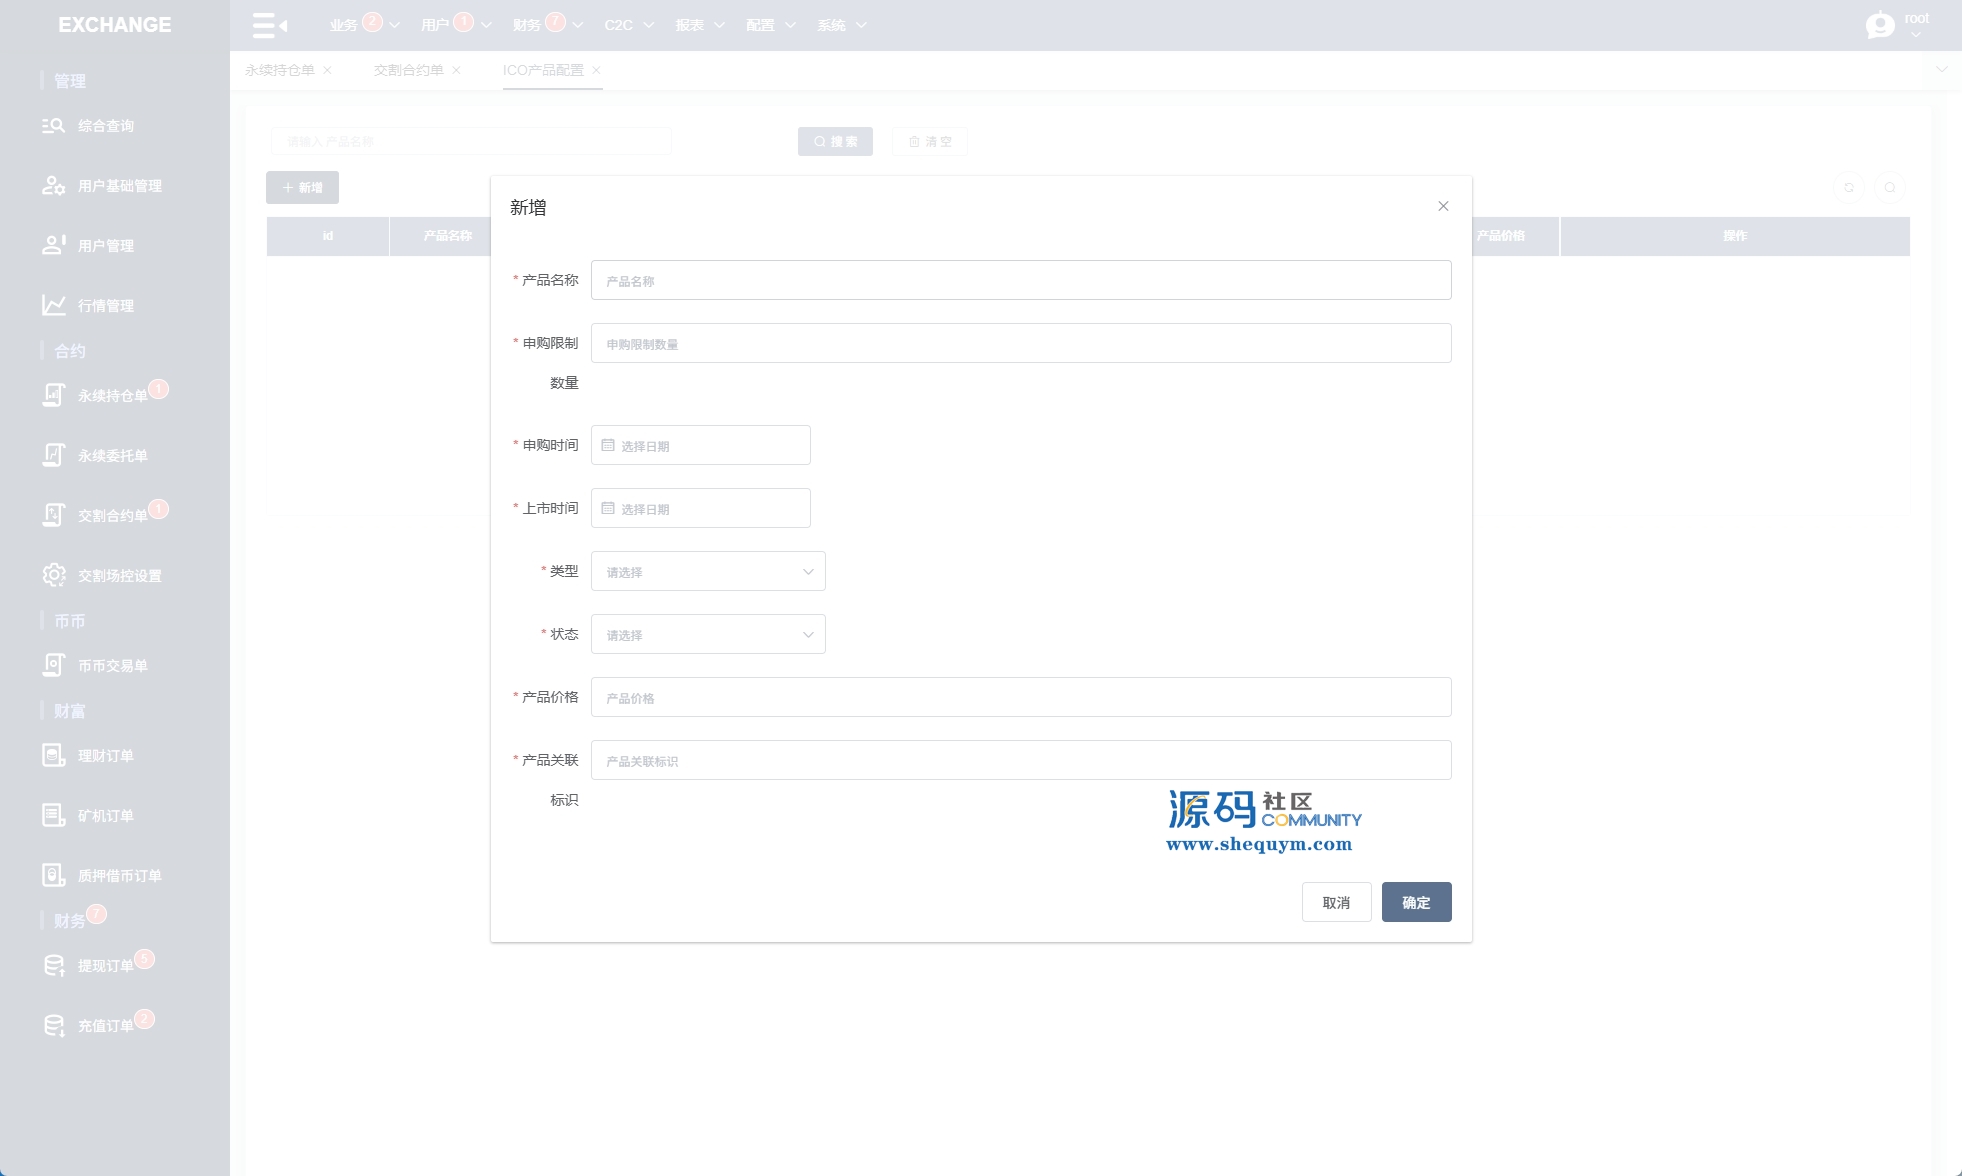The image size is (1962, 1176).
Task: Open the 状态 select dropdown
Action: 708,634
